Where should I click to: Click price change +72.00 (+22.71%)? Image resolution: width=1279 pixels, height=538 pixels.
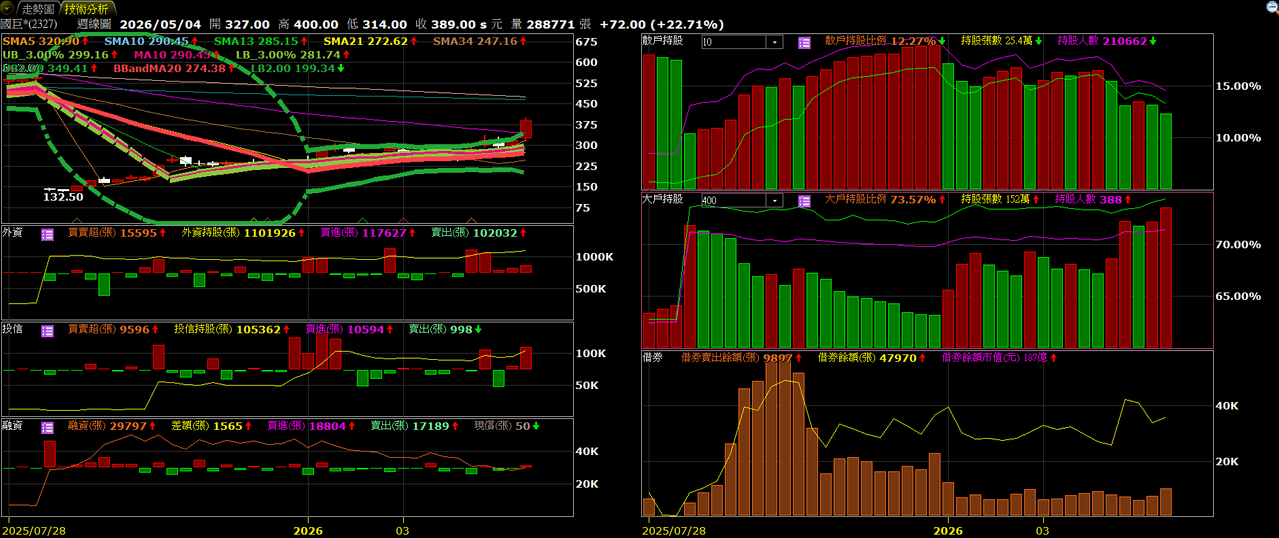tap(662, 24)
